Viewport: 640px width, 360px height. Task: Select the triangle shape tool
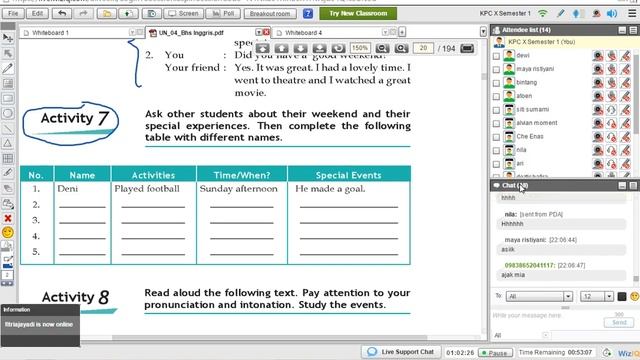click(8, 143)
